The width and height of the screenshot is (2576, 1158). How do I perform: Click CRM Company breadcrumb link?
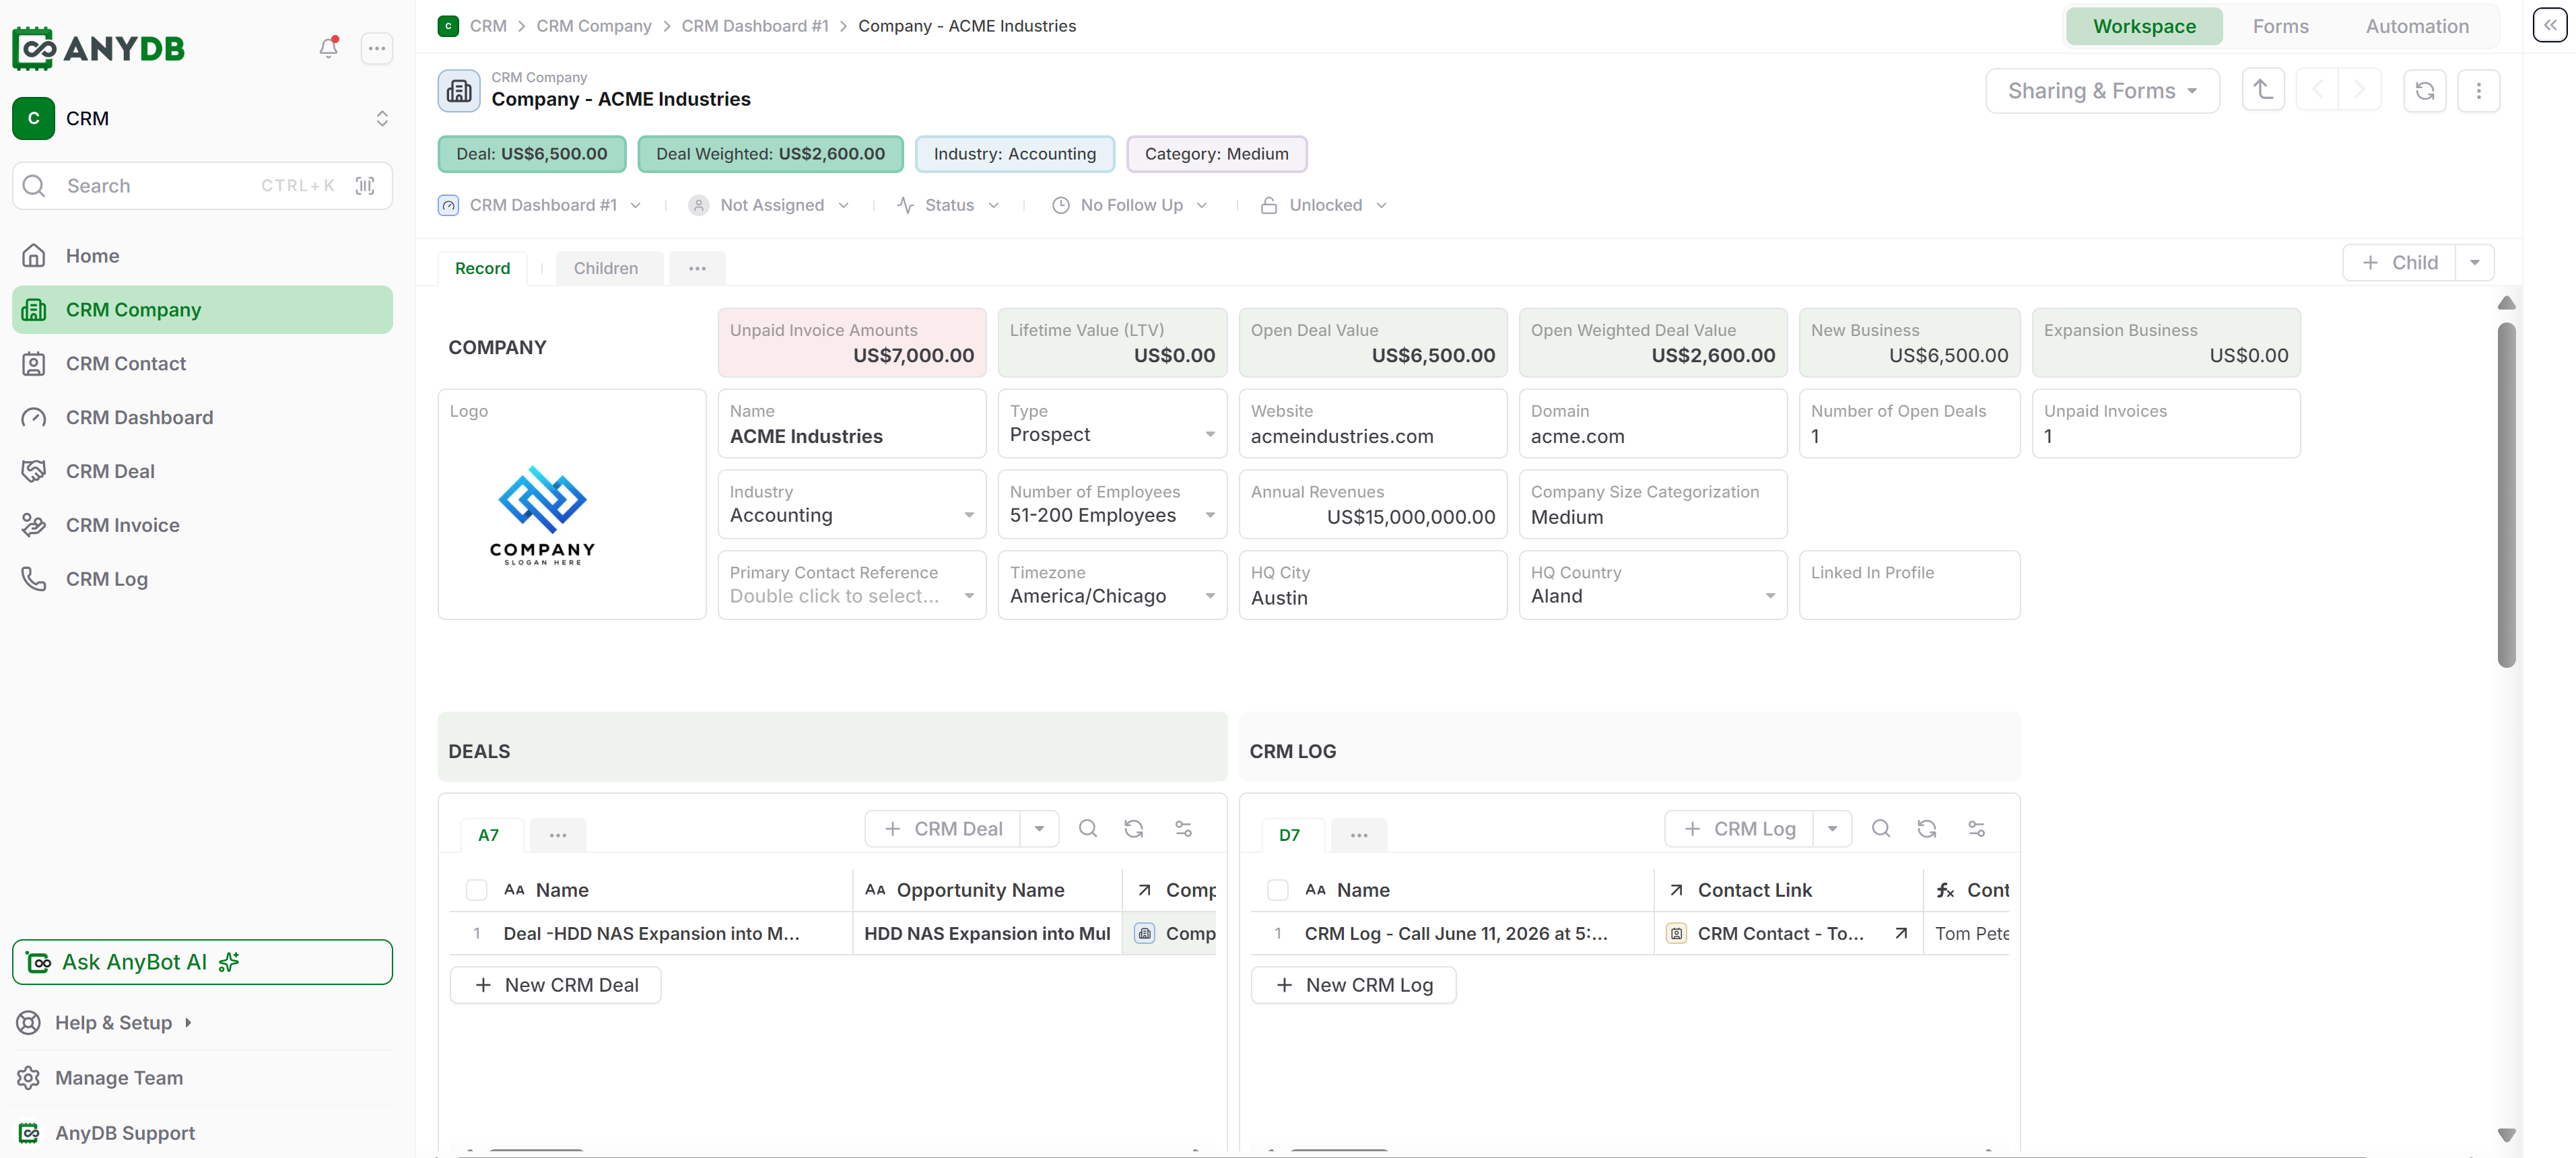593,26
